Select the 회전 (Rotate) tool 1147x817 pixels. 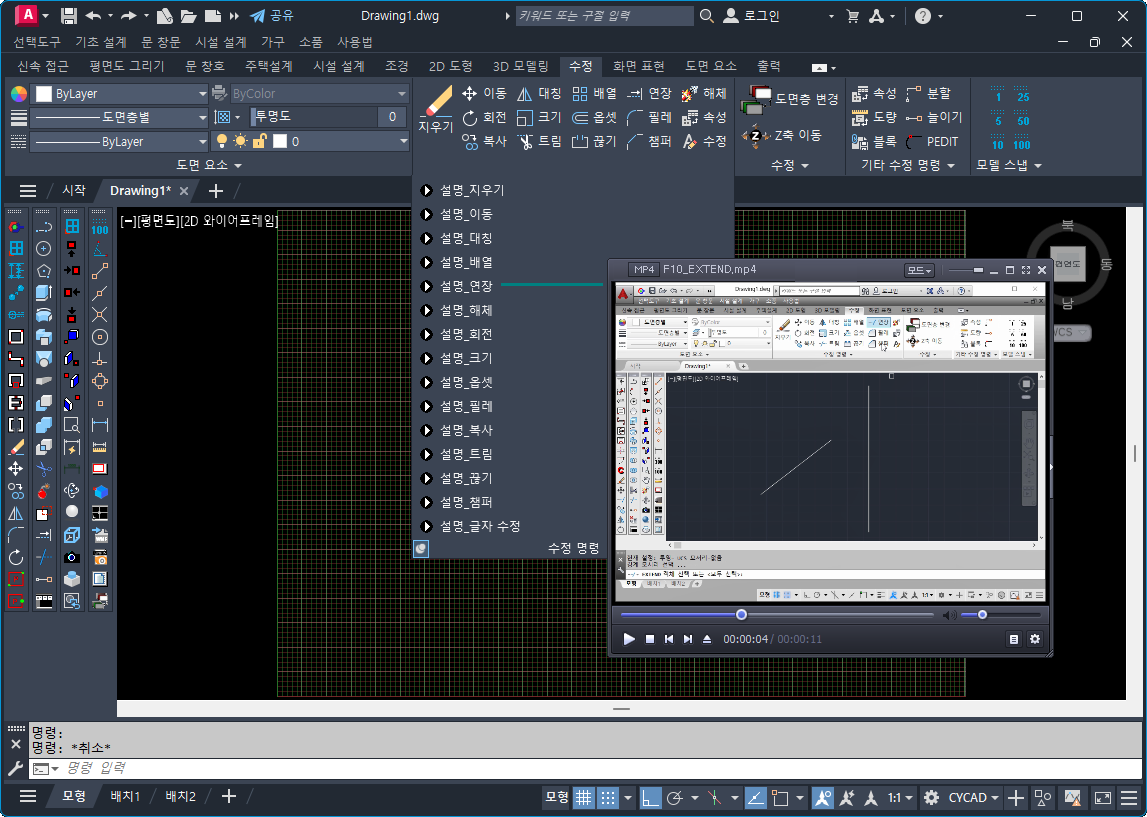point(484,118)
